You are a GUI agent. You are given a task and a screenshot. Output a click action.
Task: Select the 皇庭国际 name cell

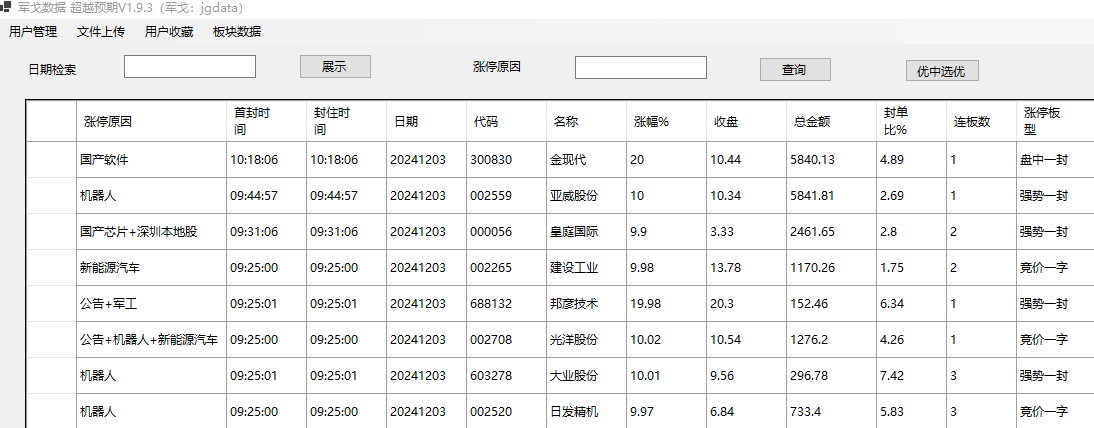586,232
